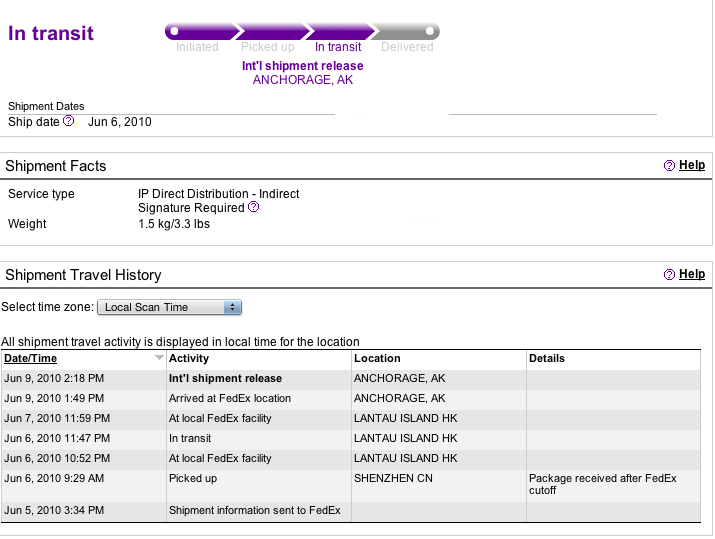
Task: Click the Ship date help question icon
Action: pyautogui.click(x=68, y=121)
